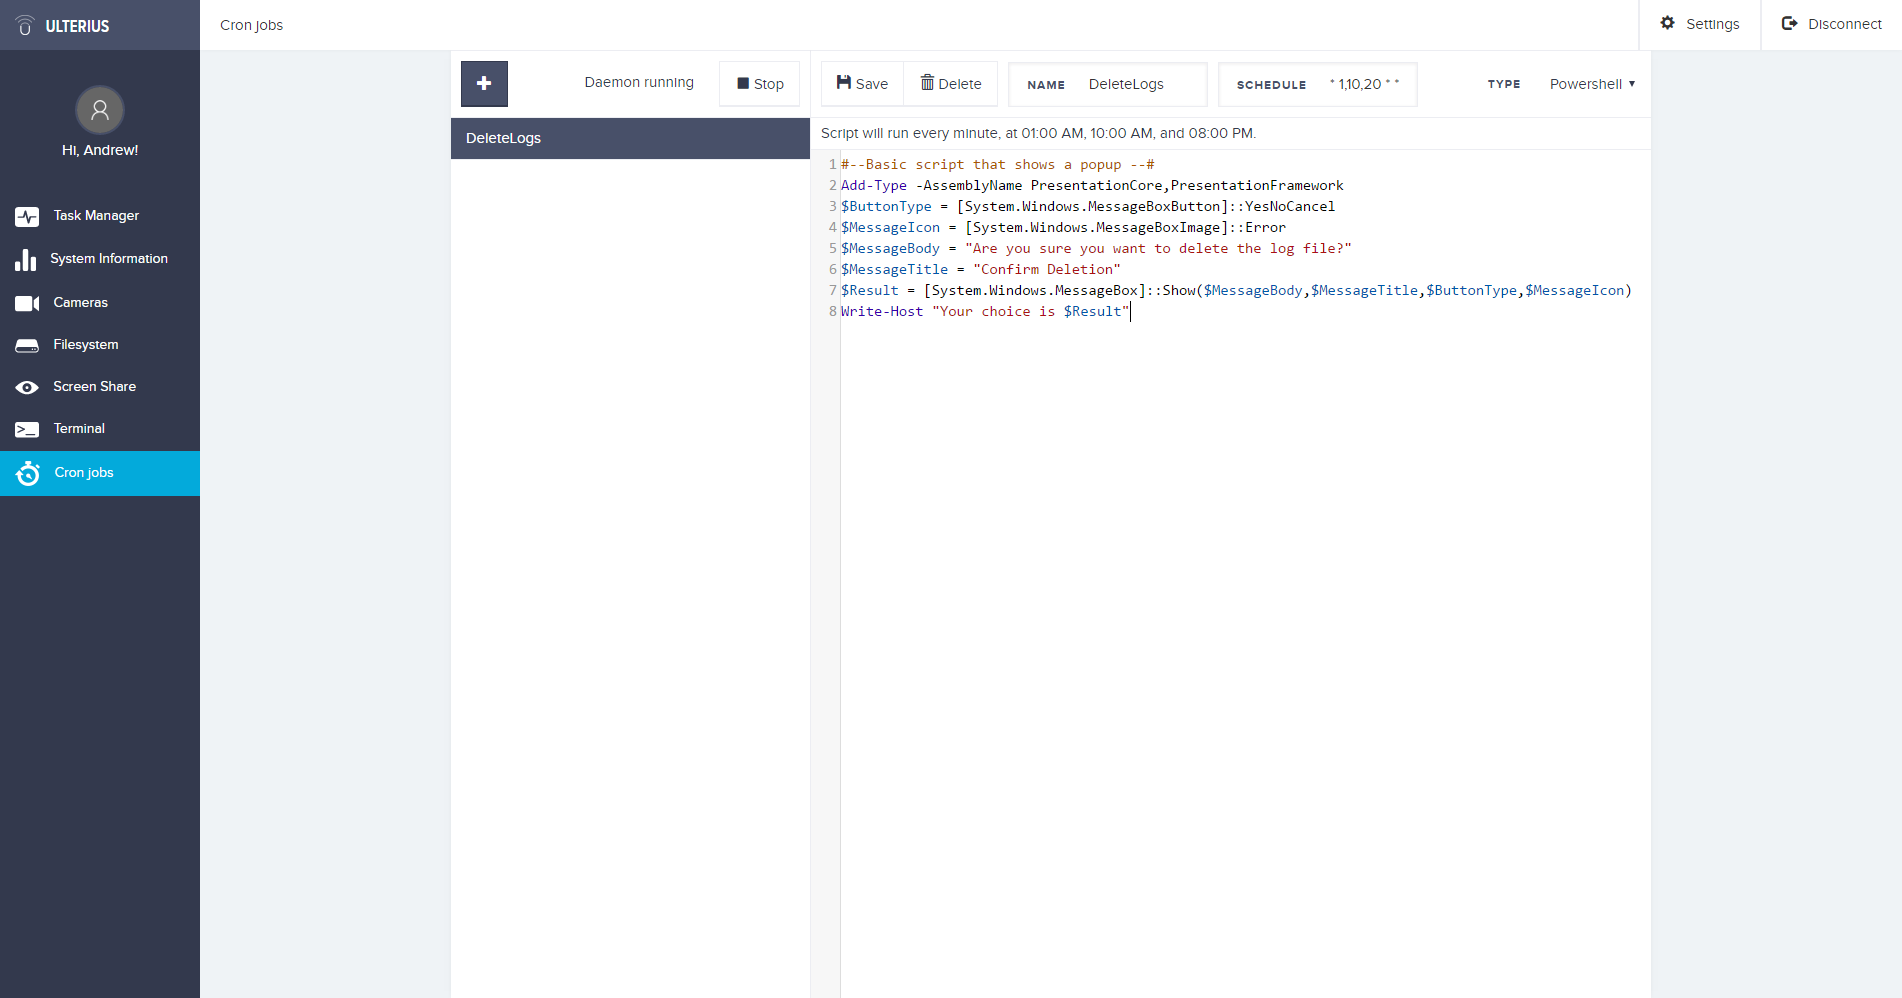Click line number 1 in editor gutter

832,164
